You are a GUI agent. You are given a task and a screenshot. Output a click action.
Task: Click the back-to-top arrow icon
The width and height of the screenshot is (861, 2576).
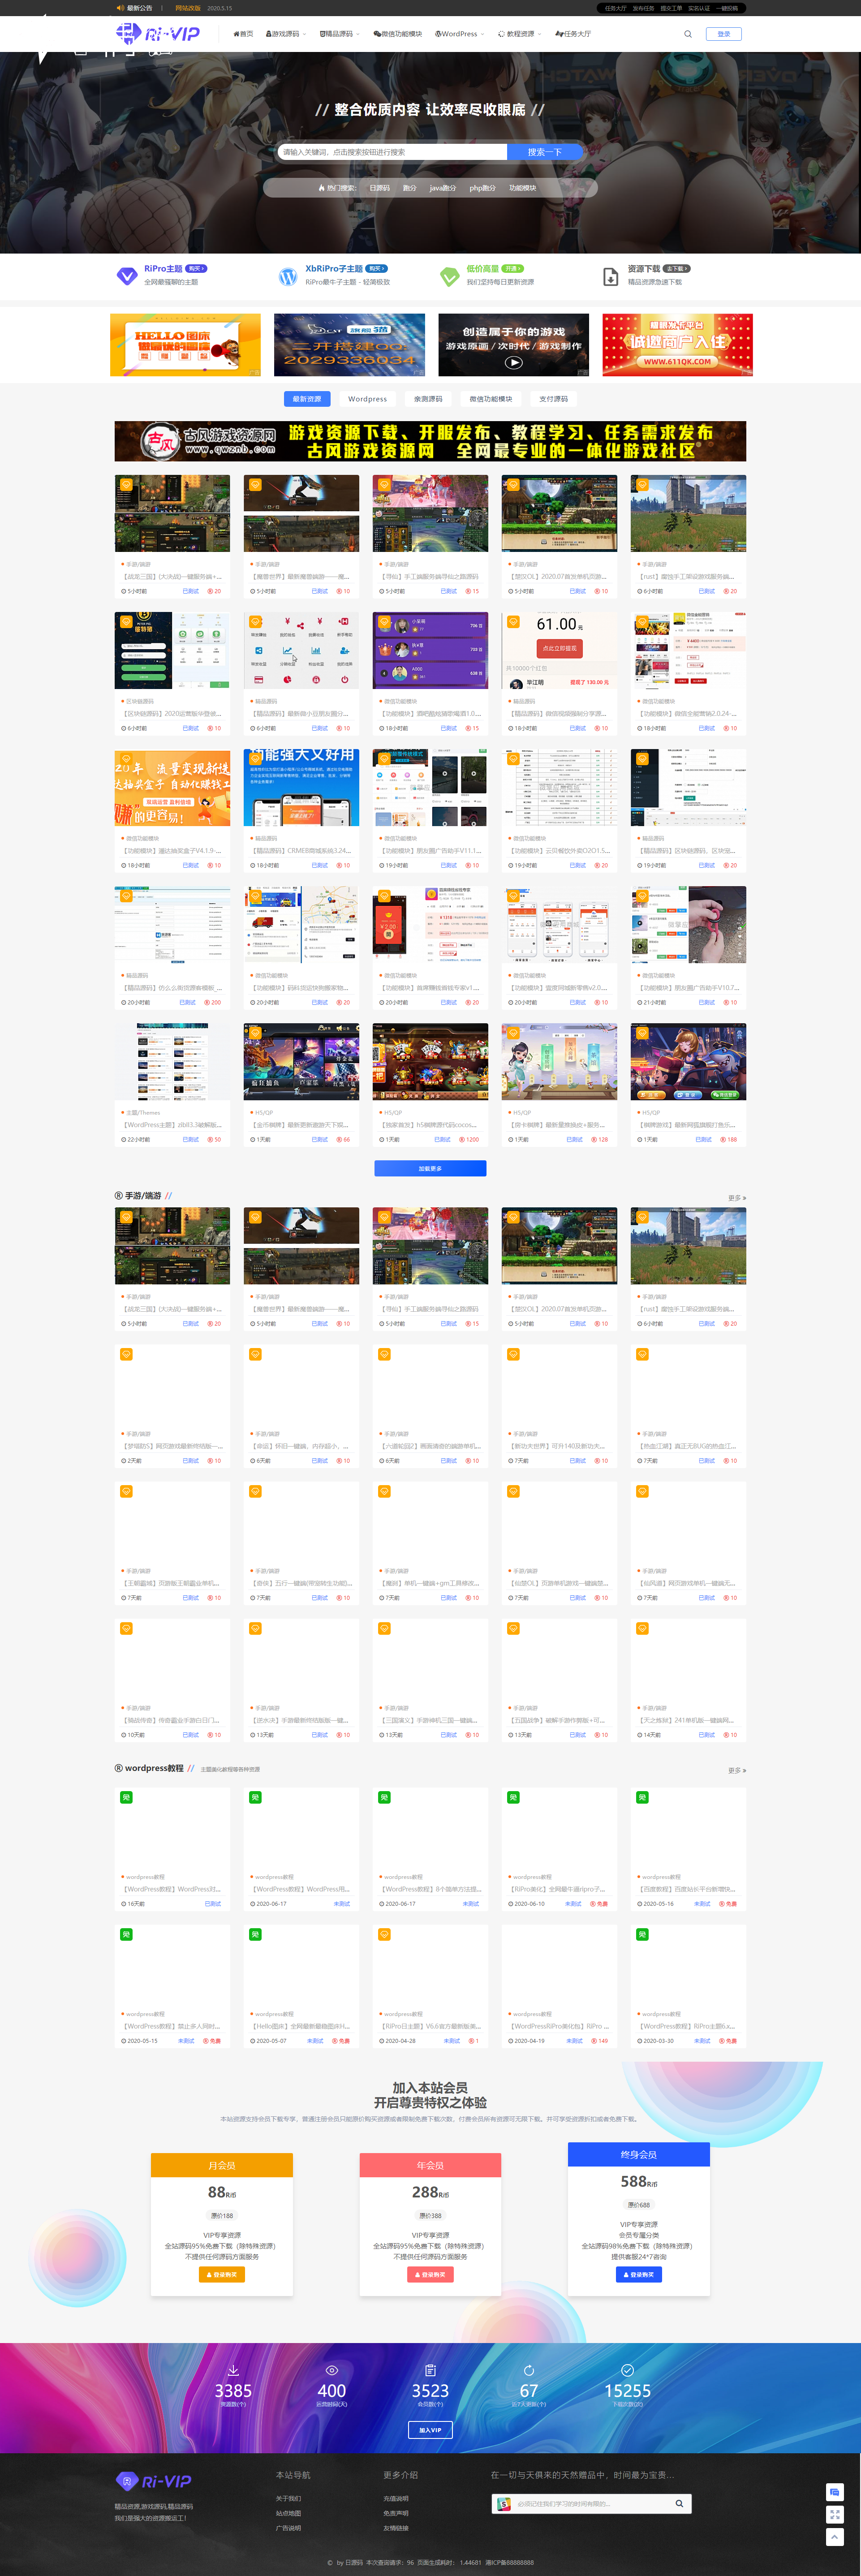pos(835,2537)
